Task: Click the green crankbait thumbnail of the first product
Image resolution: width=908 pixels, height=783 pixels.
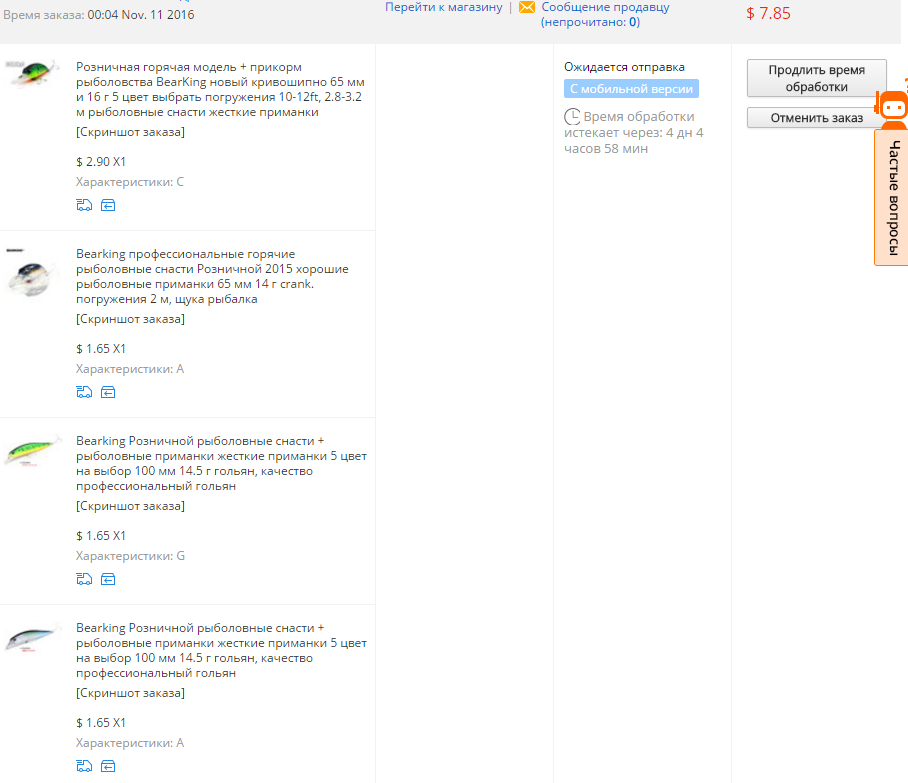Action: tap(32, 75)
